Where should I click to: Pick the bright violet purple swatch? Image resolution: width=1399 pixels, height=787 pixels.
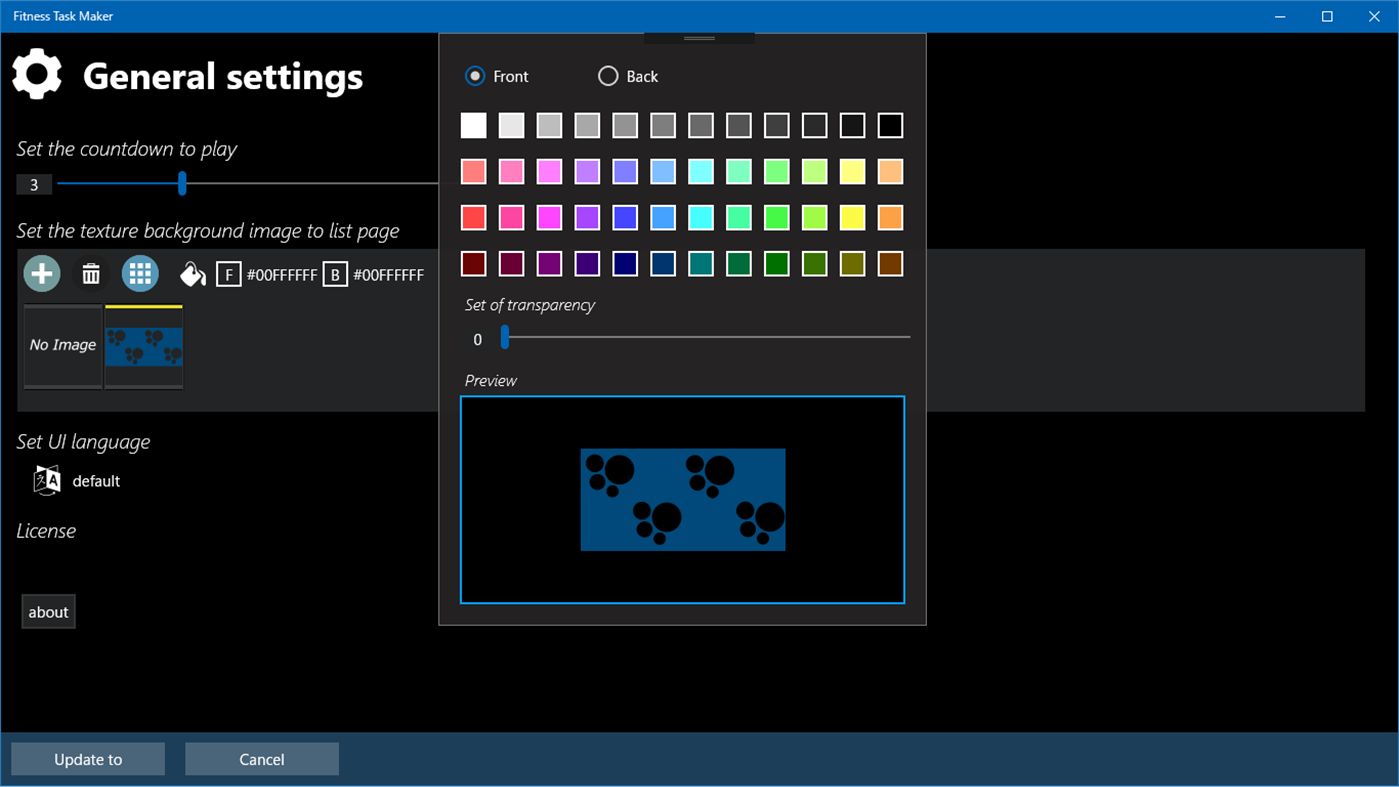[x=587, y=217]
